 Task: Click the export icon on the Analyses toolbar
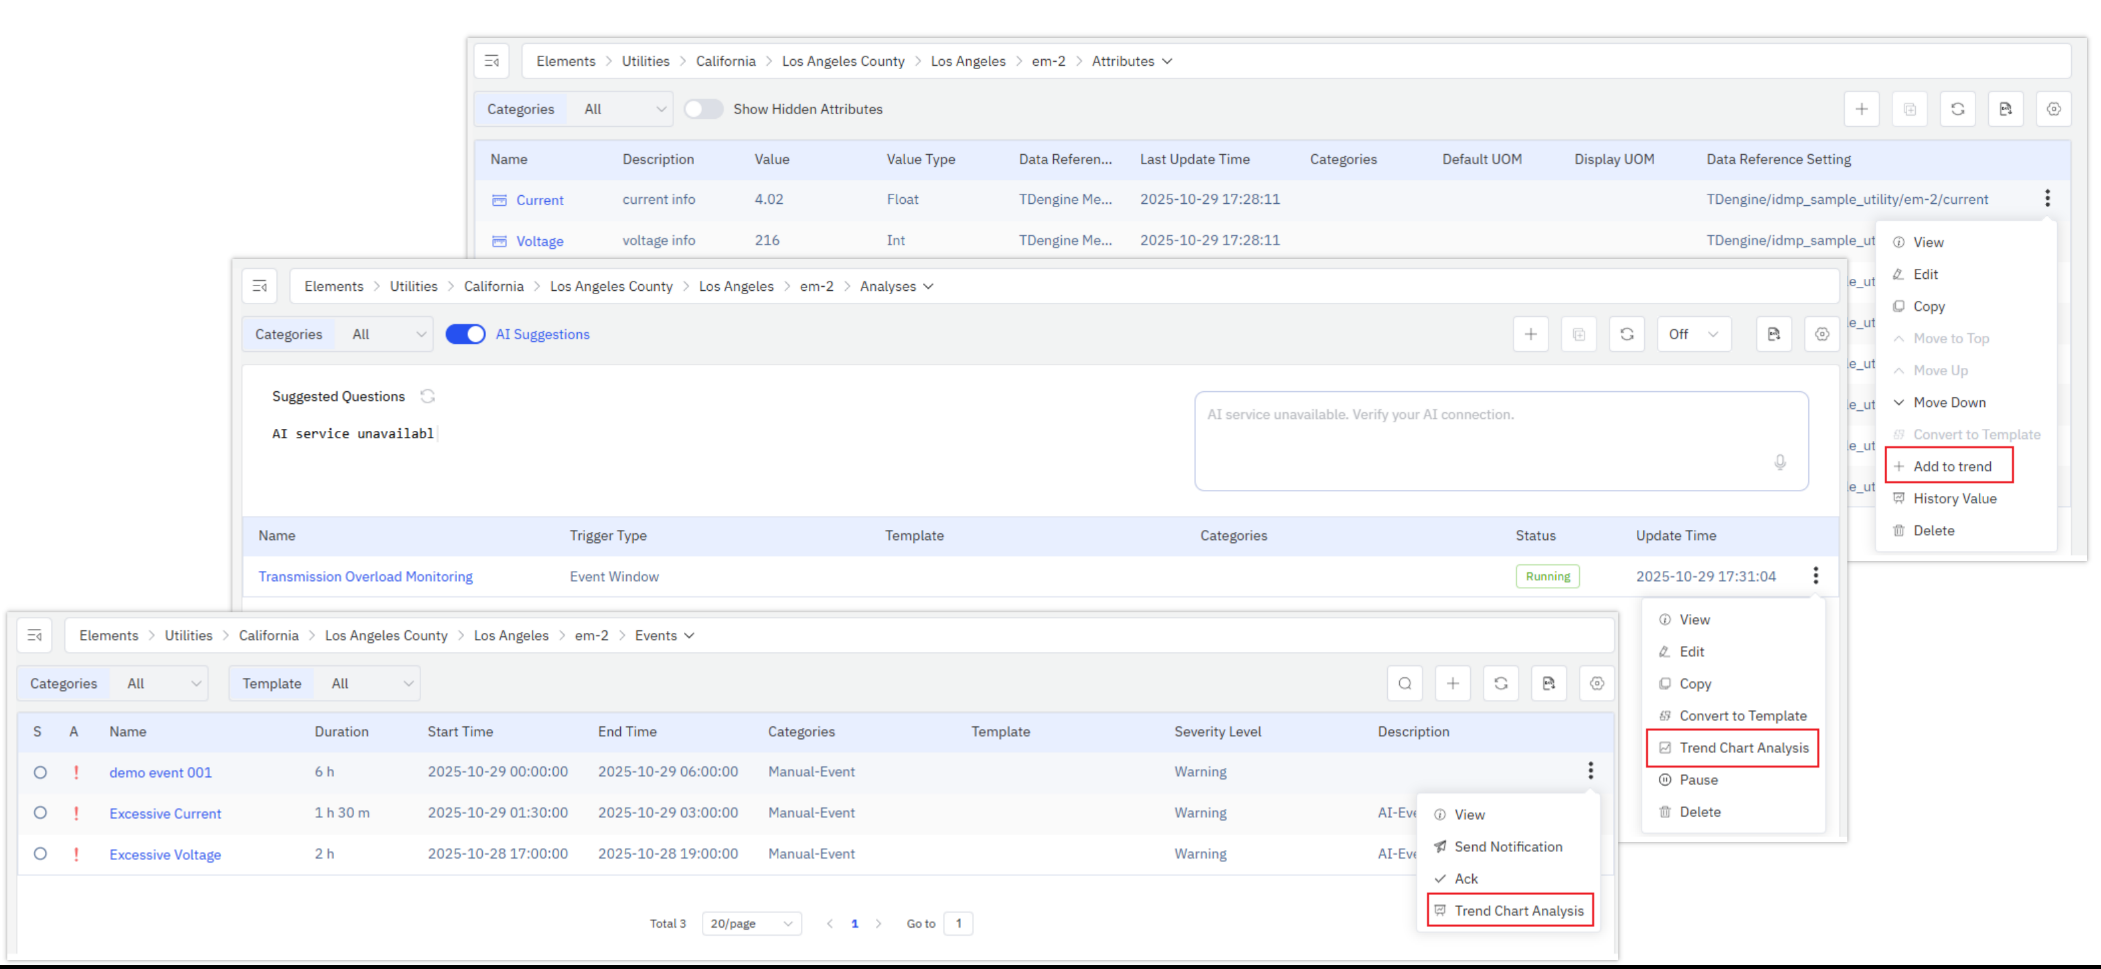point(1774,334)
